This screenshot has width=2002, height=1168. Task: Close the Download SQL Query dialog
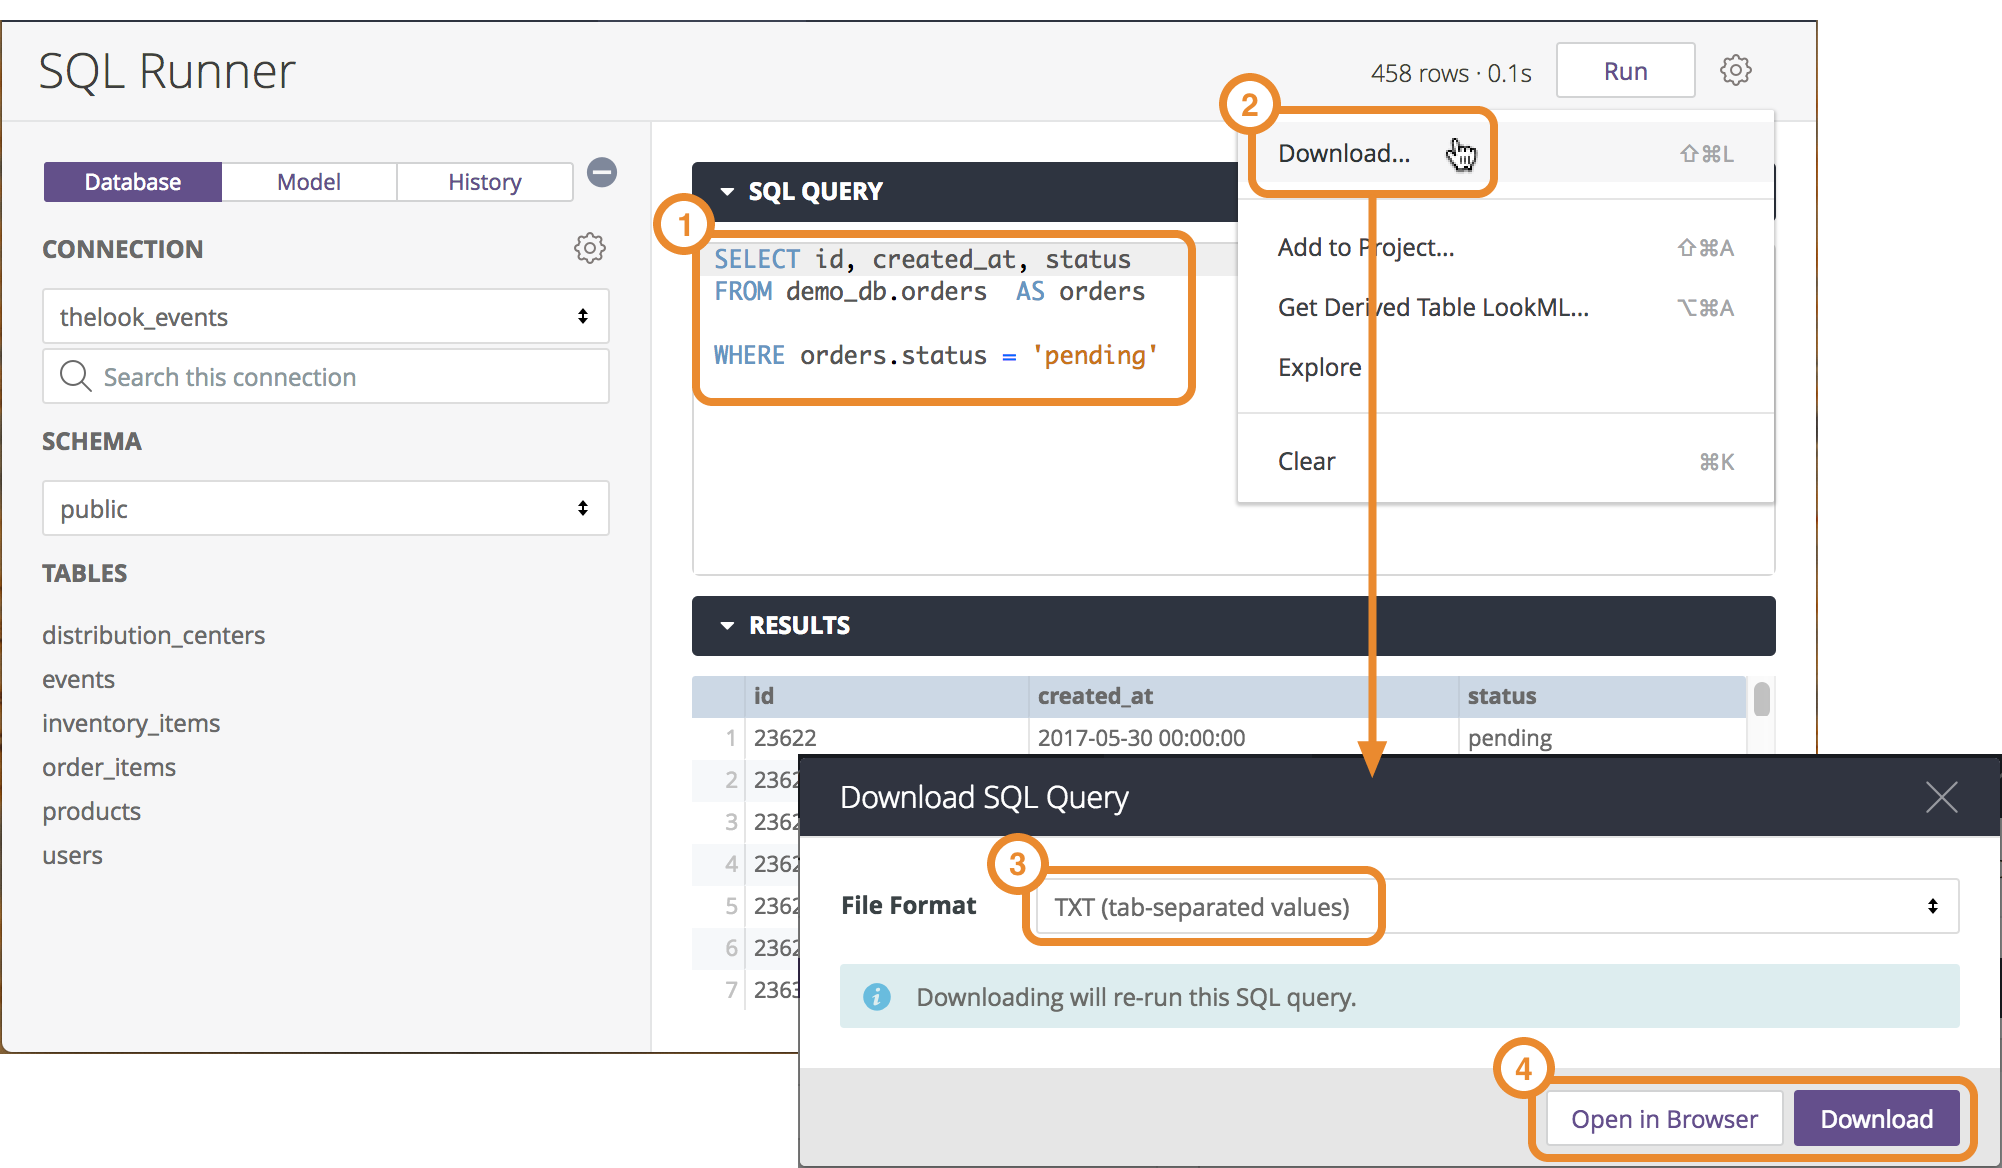pyautogui.click(x=1941, y=797)
